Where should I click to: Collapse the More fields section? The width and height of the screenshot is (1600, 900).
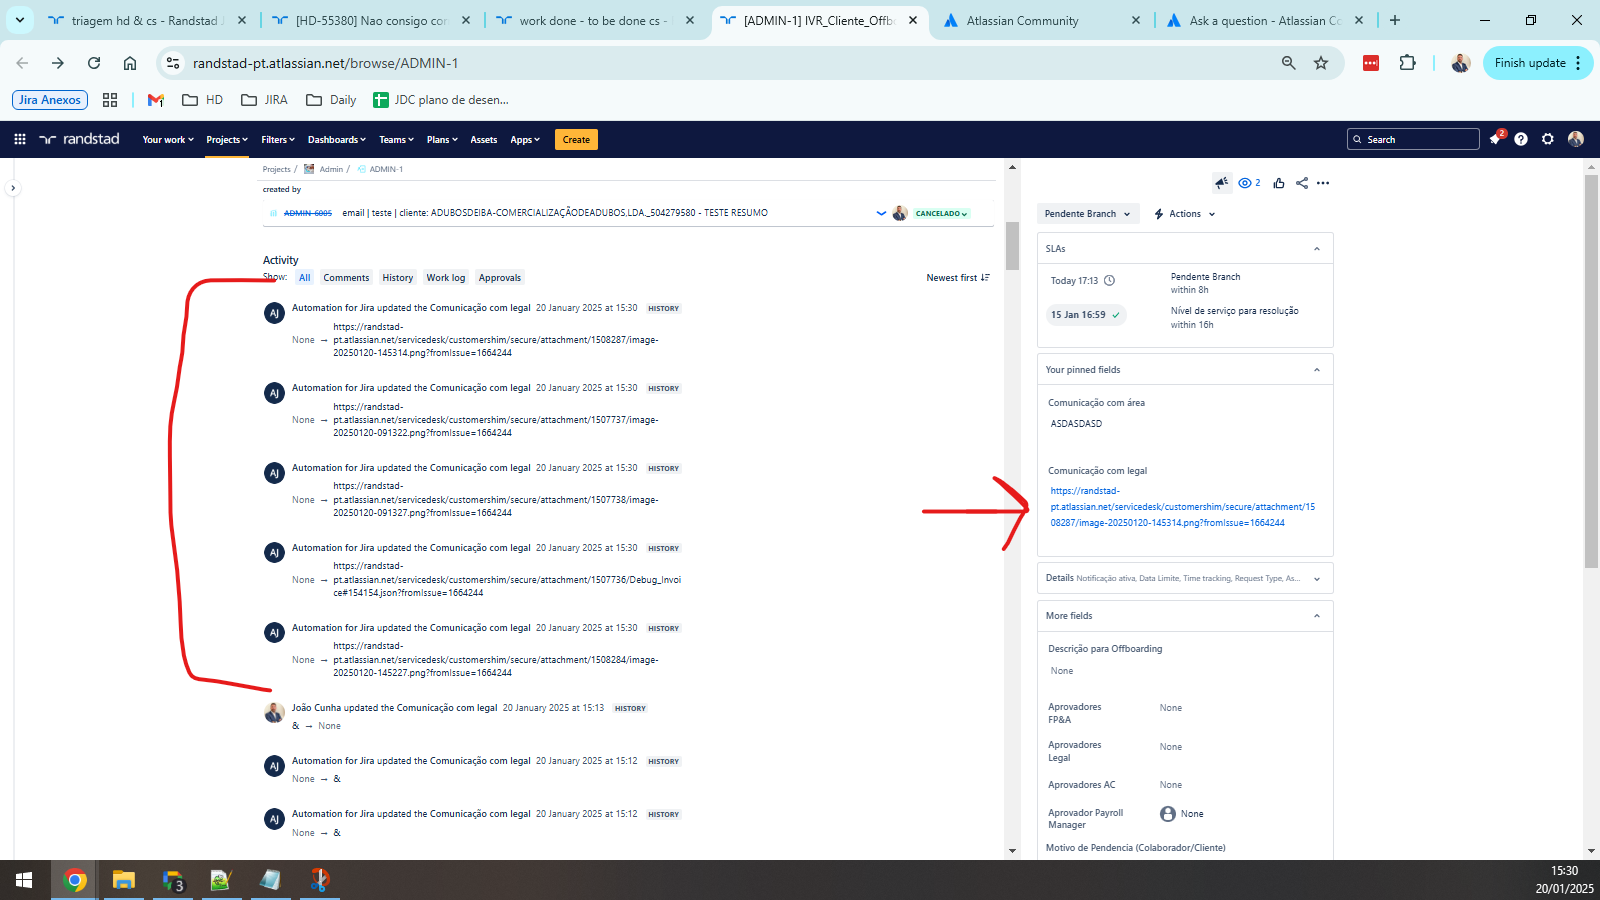pyautogui.click(x=1317, y=616)
